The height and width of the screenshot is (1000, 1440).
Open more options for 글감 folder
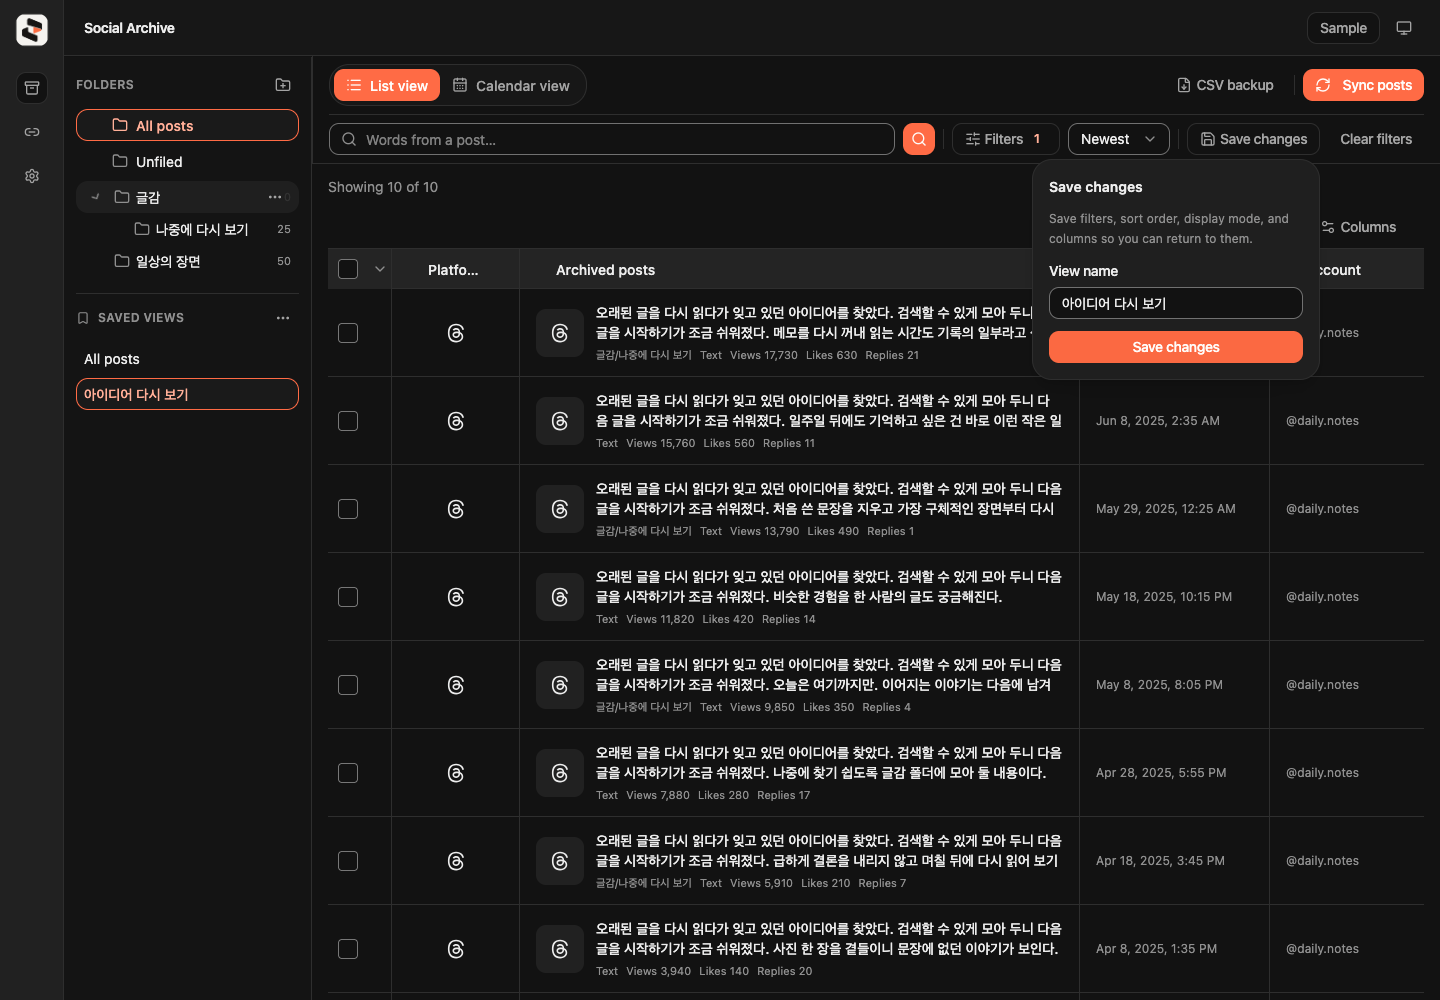tap(275, 197)
